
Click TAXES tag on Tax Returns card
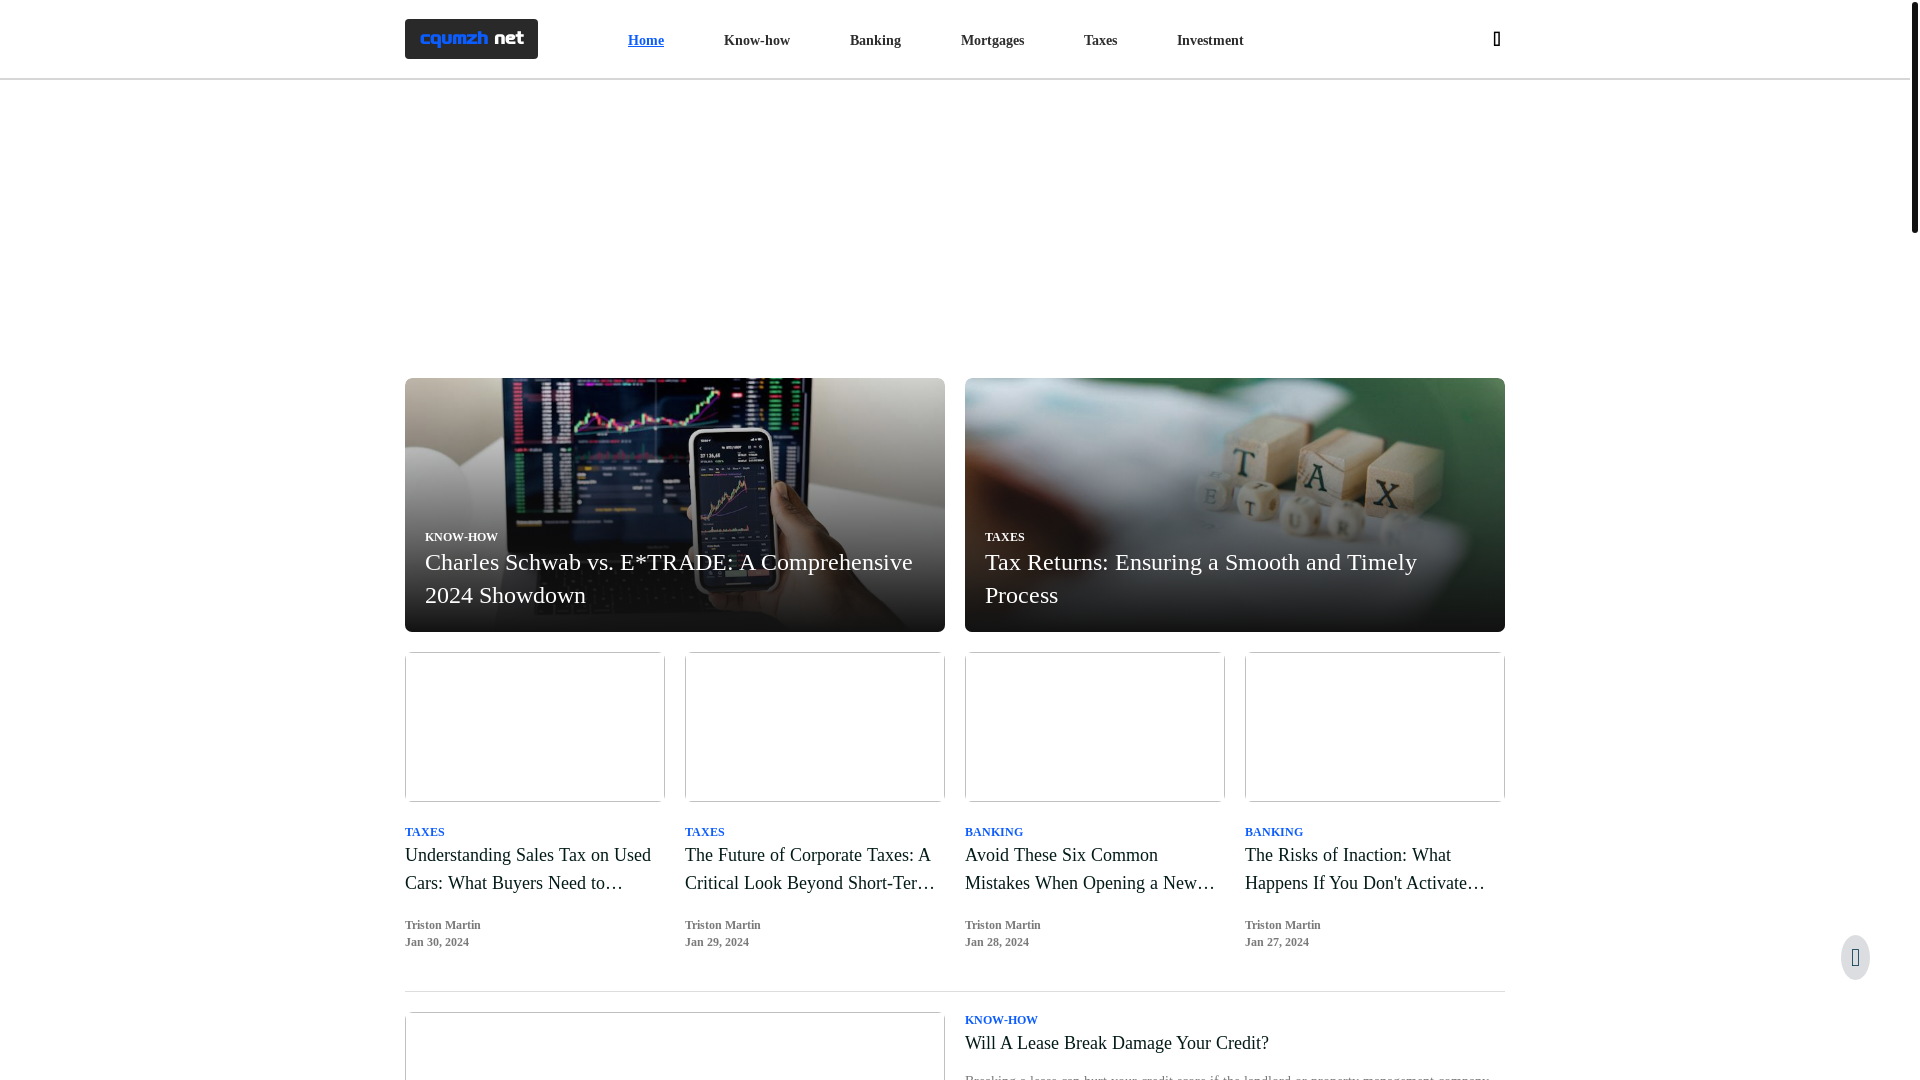(x=1005, y=537)
